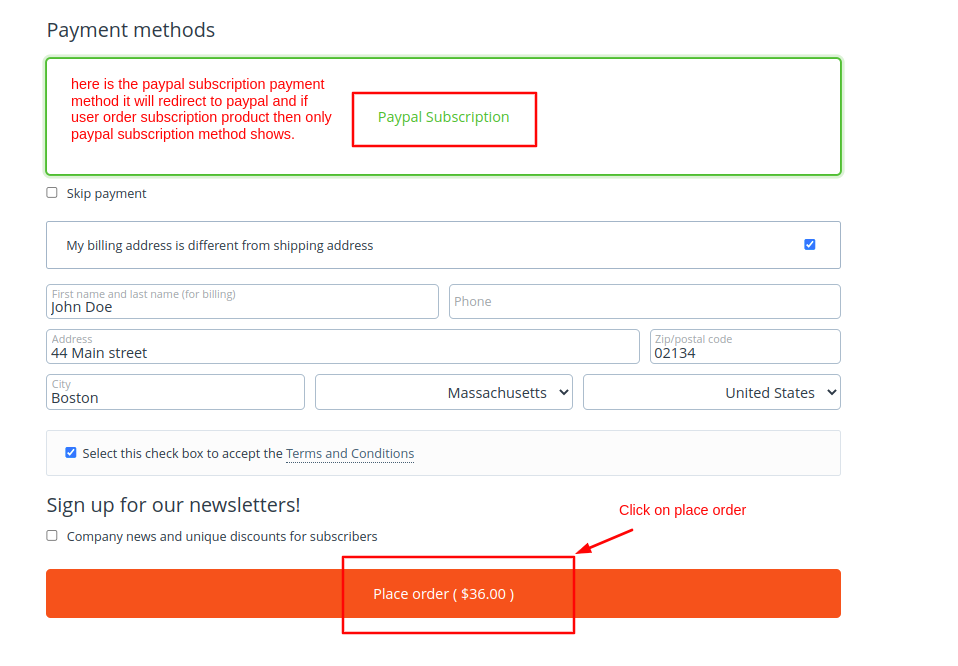Click the Address field with 44 Main street
Screen dimensions: 958x666
pos(343,346)
